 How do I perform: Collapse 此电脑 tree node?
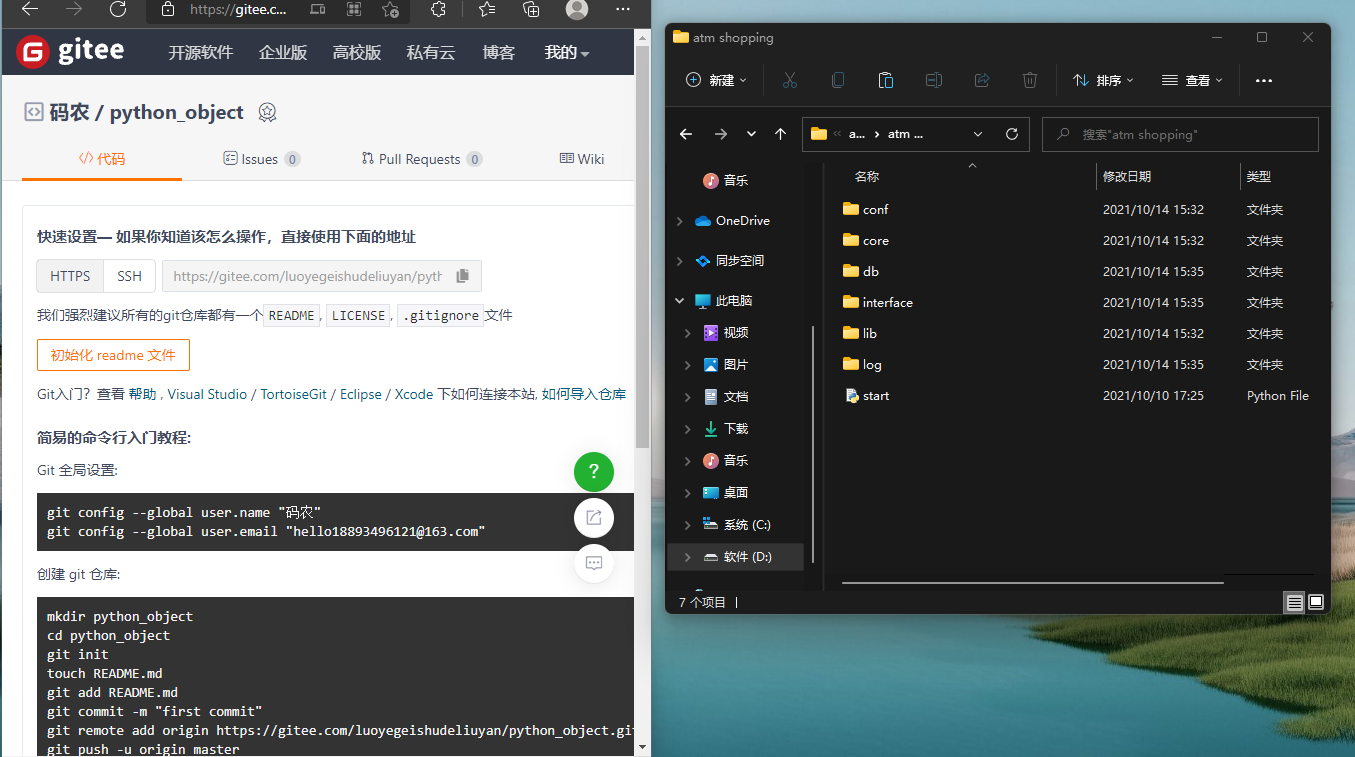click(680, 301)
